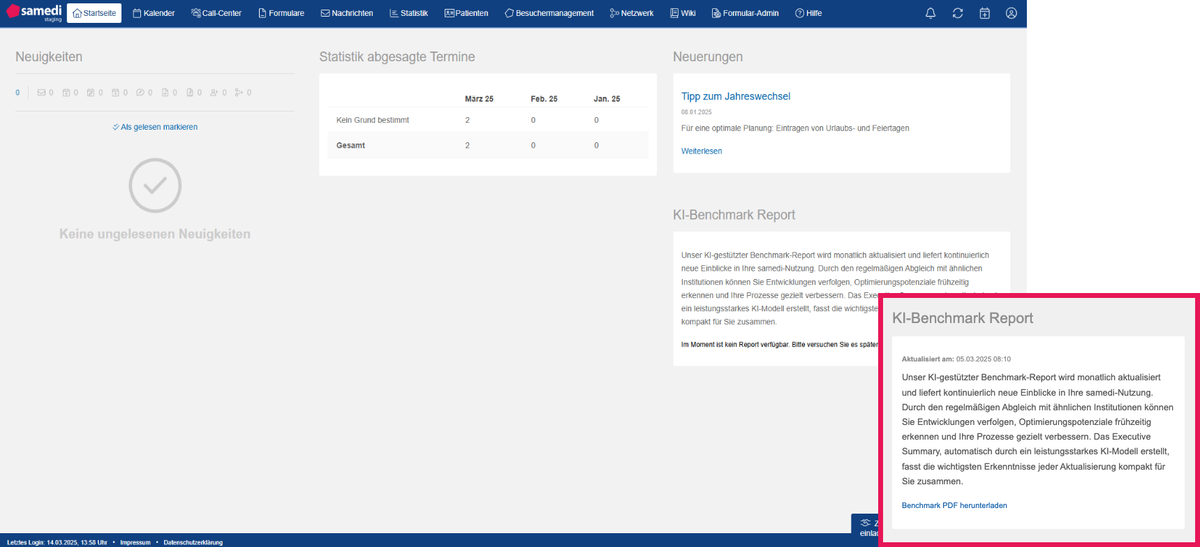Filter Neuigkeiten by envelope message icon

(44, 93)
